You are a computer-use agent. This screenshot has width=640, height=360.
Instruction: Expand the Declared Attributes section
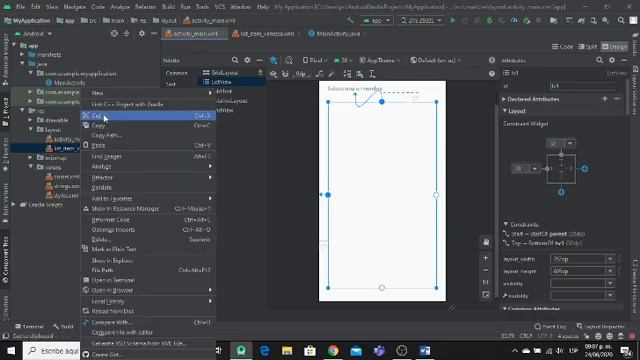pos(504,99)
